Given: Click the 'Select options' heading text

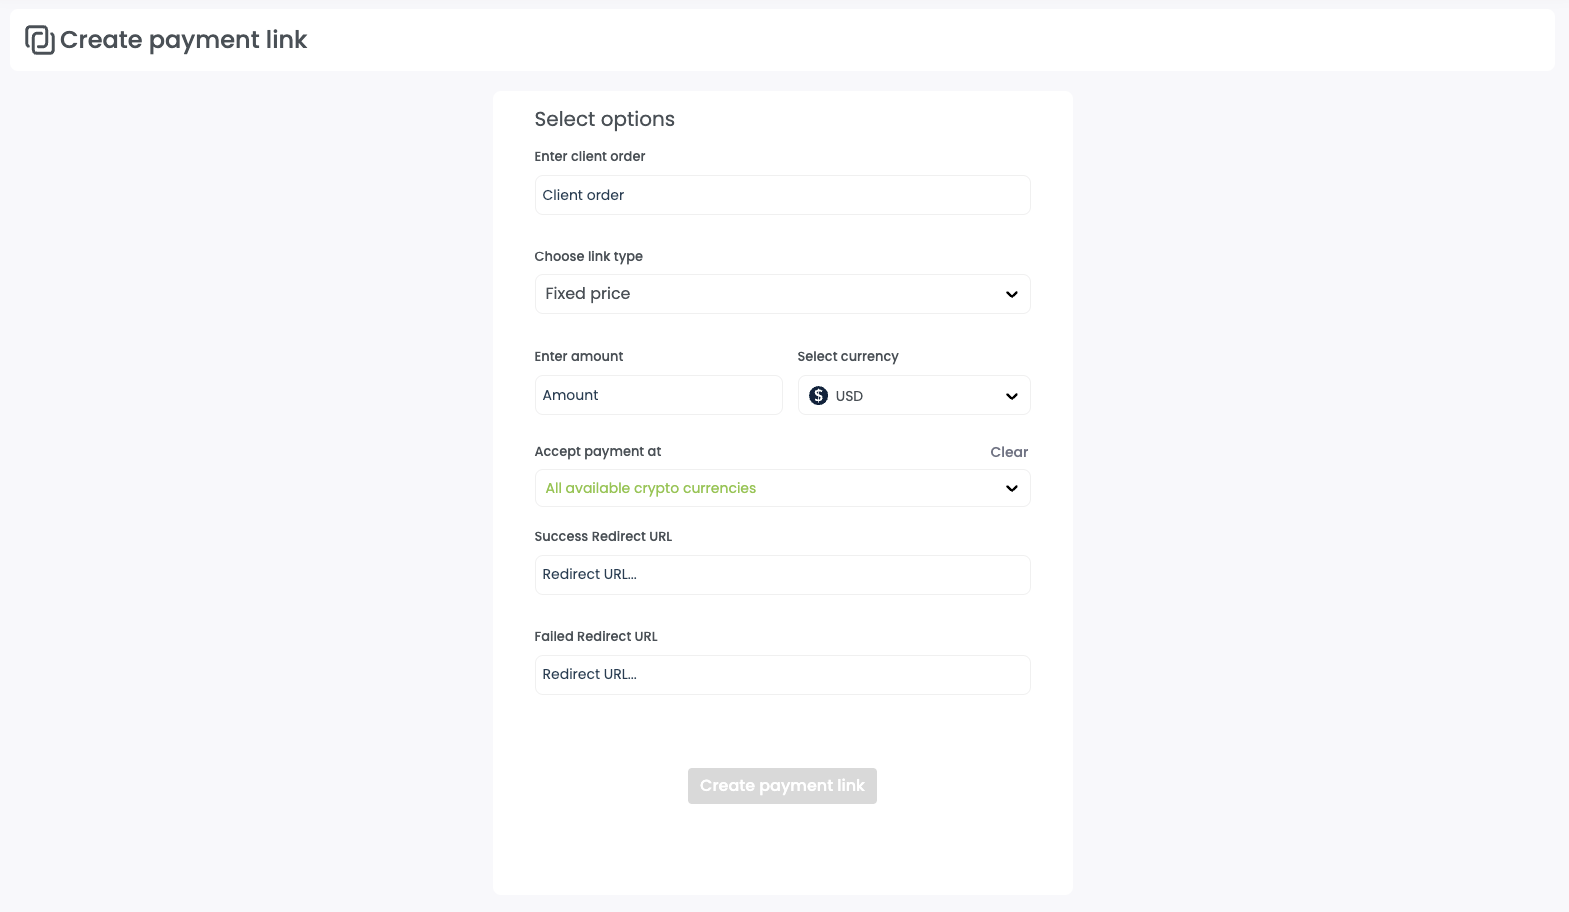Looking at the screenshot, I should click(604, 119).
